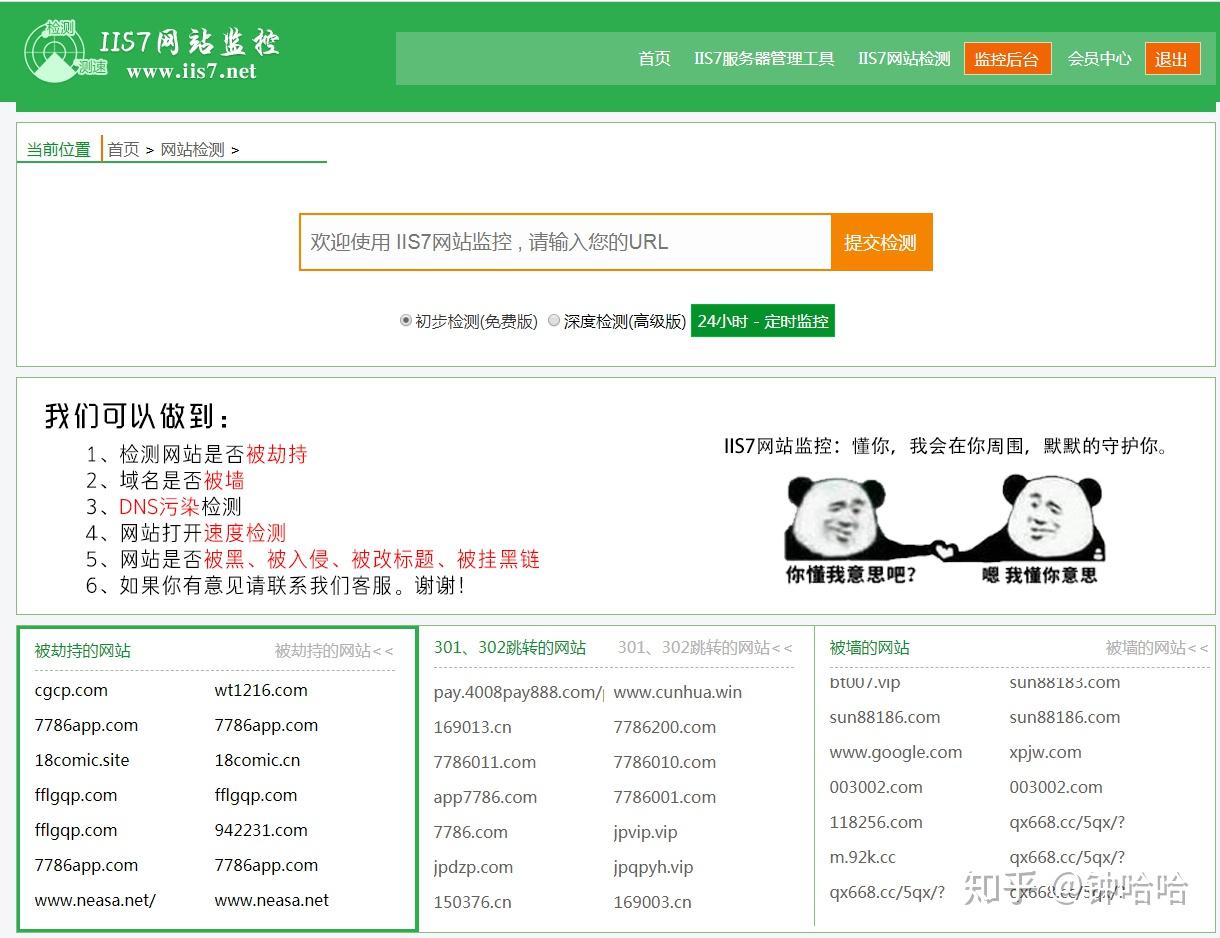Click the www.google.com entry in 被墙的网站

(896, 752)
